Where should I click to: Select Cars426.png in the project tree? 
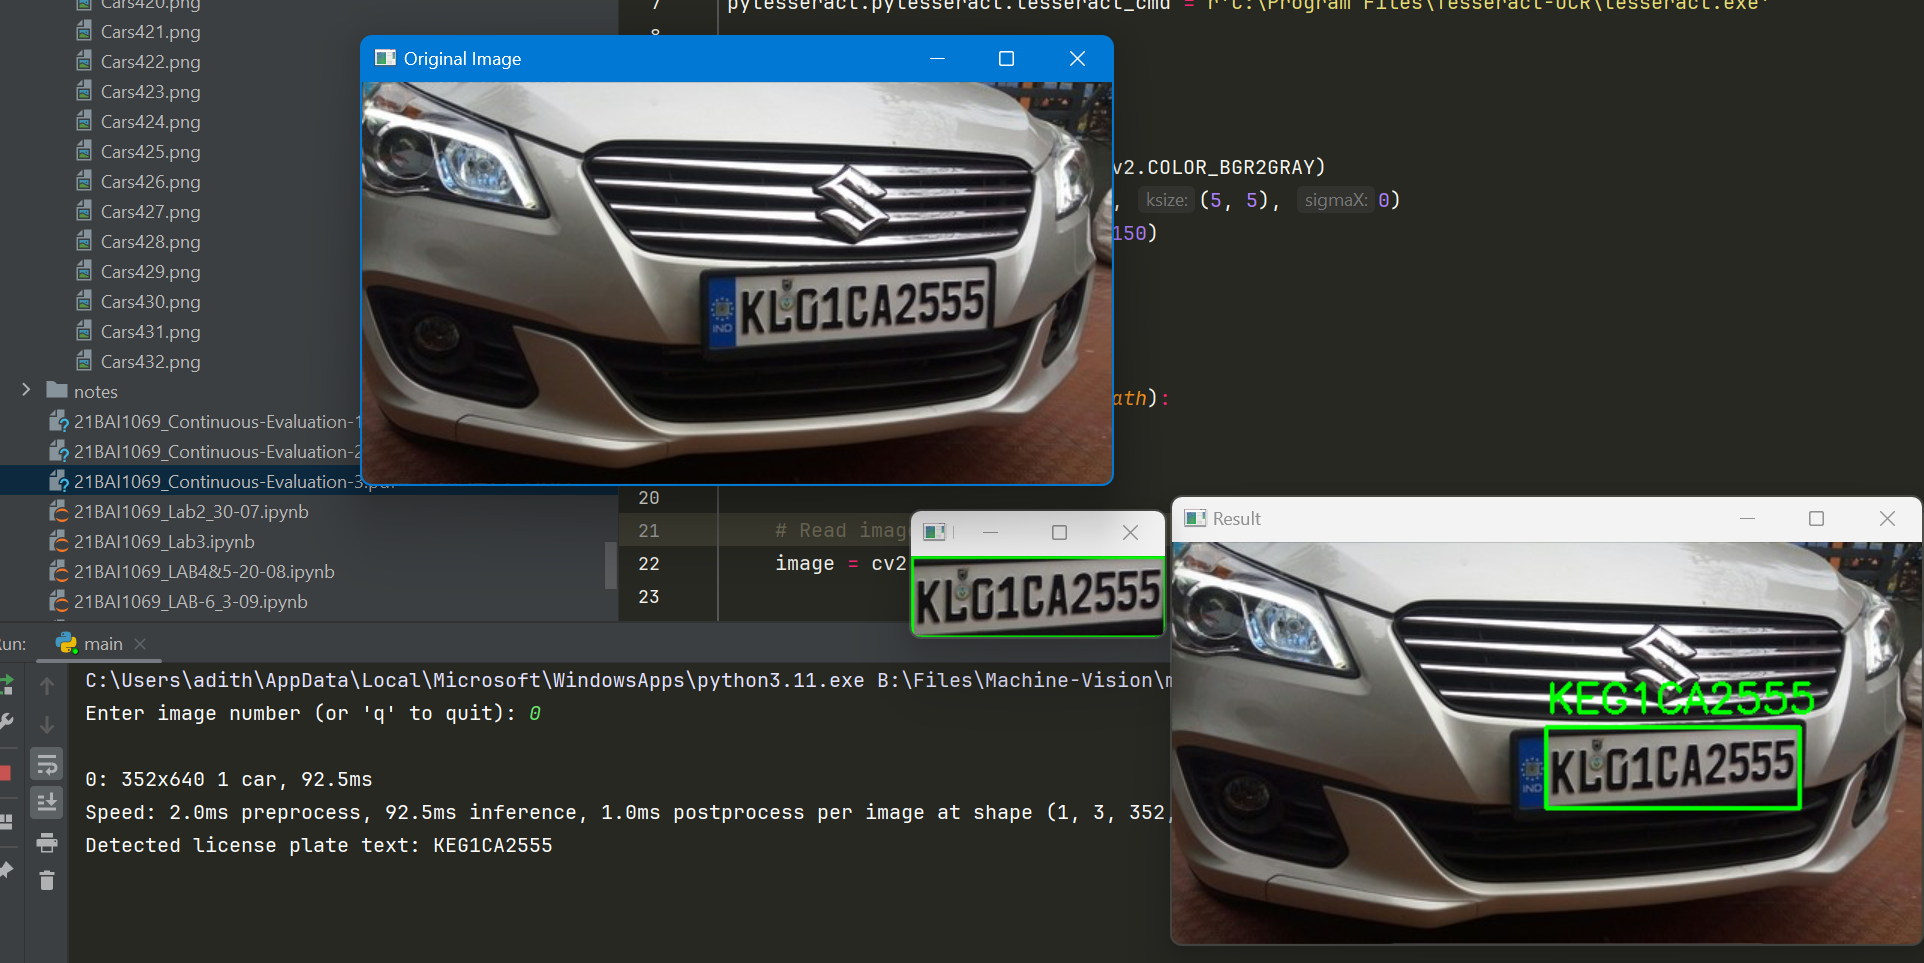150,182
